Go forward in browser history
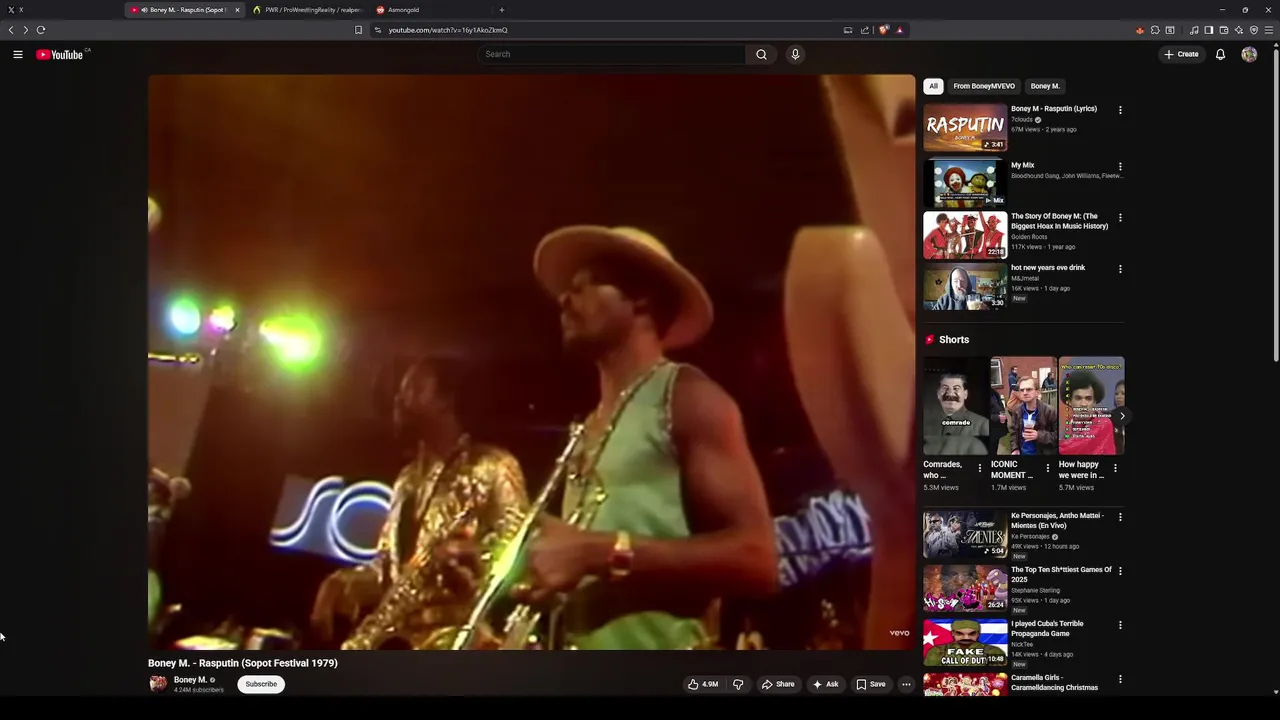The height and width of the screenshot is (720, 1280). [x=26, y=30]
